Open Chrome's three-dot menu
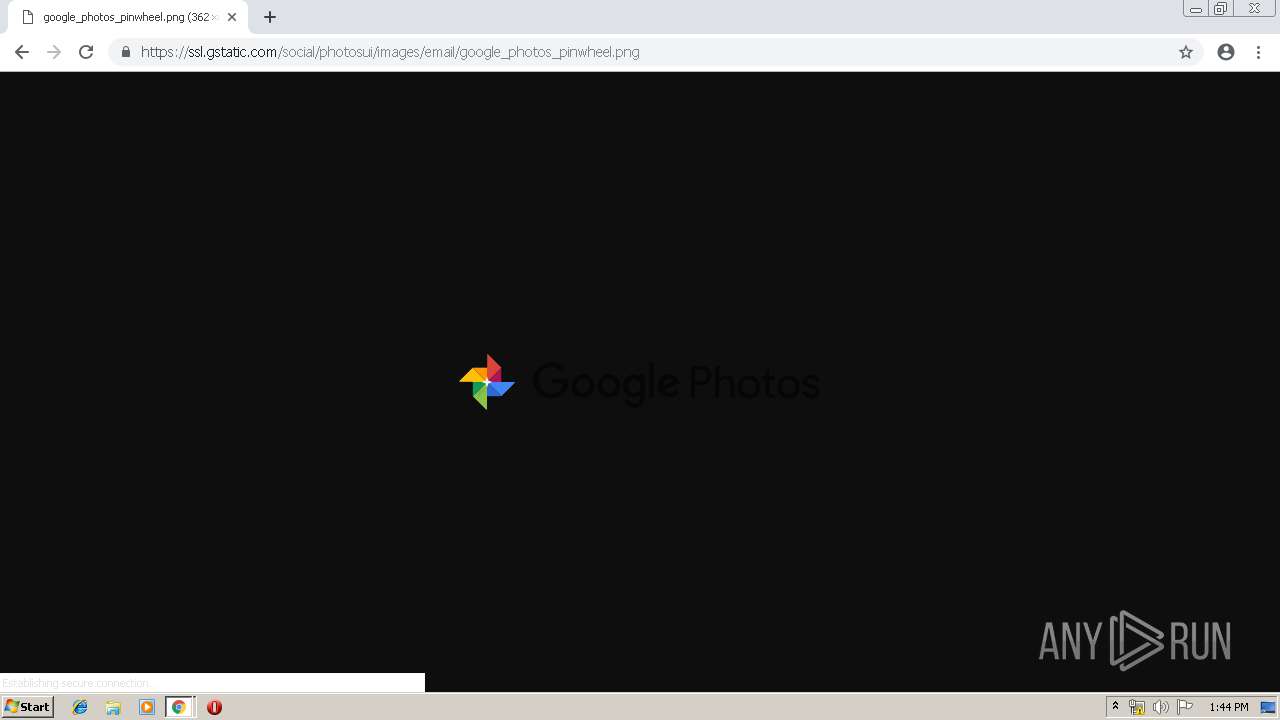The height and width of the screenshot is (720, 1280). tap(1259, 52)
